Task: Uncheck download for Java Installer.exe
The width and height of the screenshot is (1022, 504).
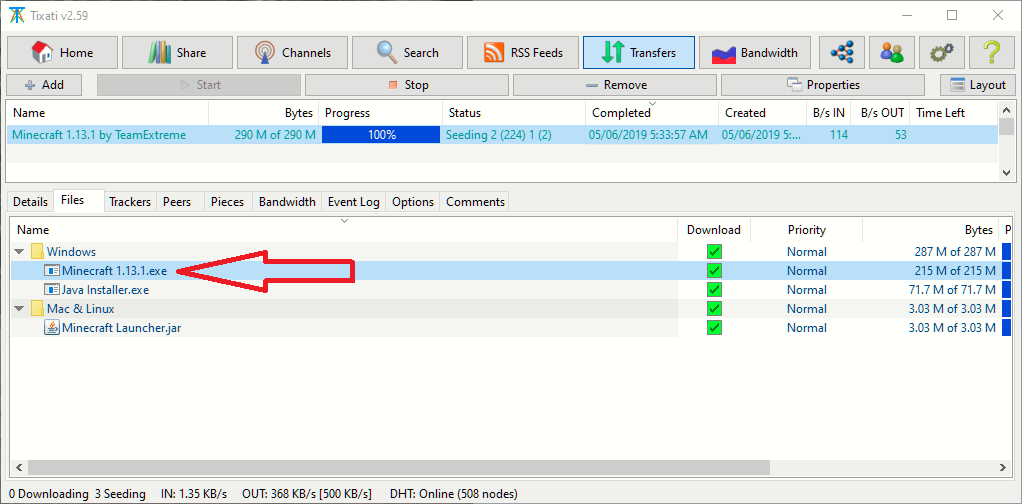Action: pos(714,289)
